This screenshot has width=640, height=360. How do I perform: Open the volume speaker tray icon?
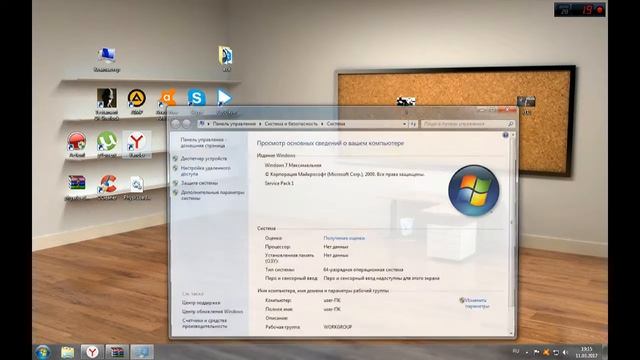566,352
